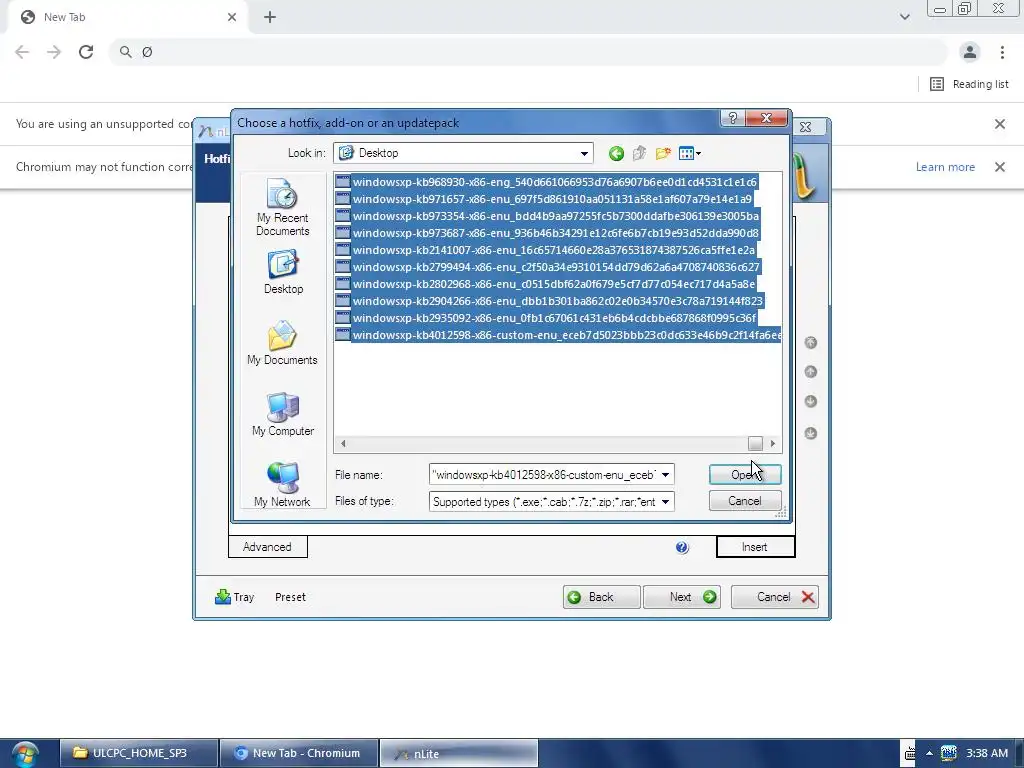
Task: Select file windowsxp-kb4012598-x86-custom-enu
Action: click(x=558, y=335)
